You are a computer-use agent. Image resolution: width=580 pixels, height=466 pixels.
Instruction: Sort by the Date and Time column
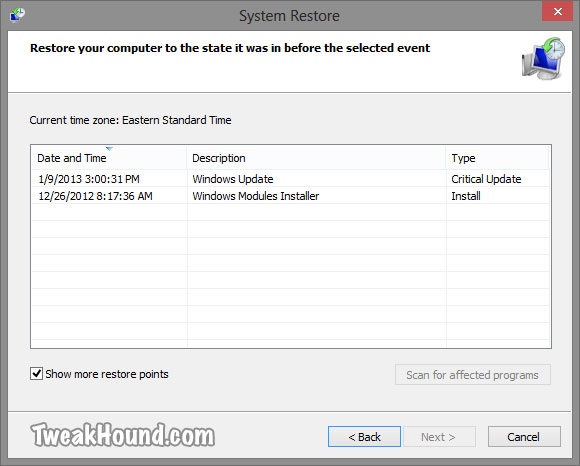click(x=109, y=158)
